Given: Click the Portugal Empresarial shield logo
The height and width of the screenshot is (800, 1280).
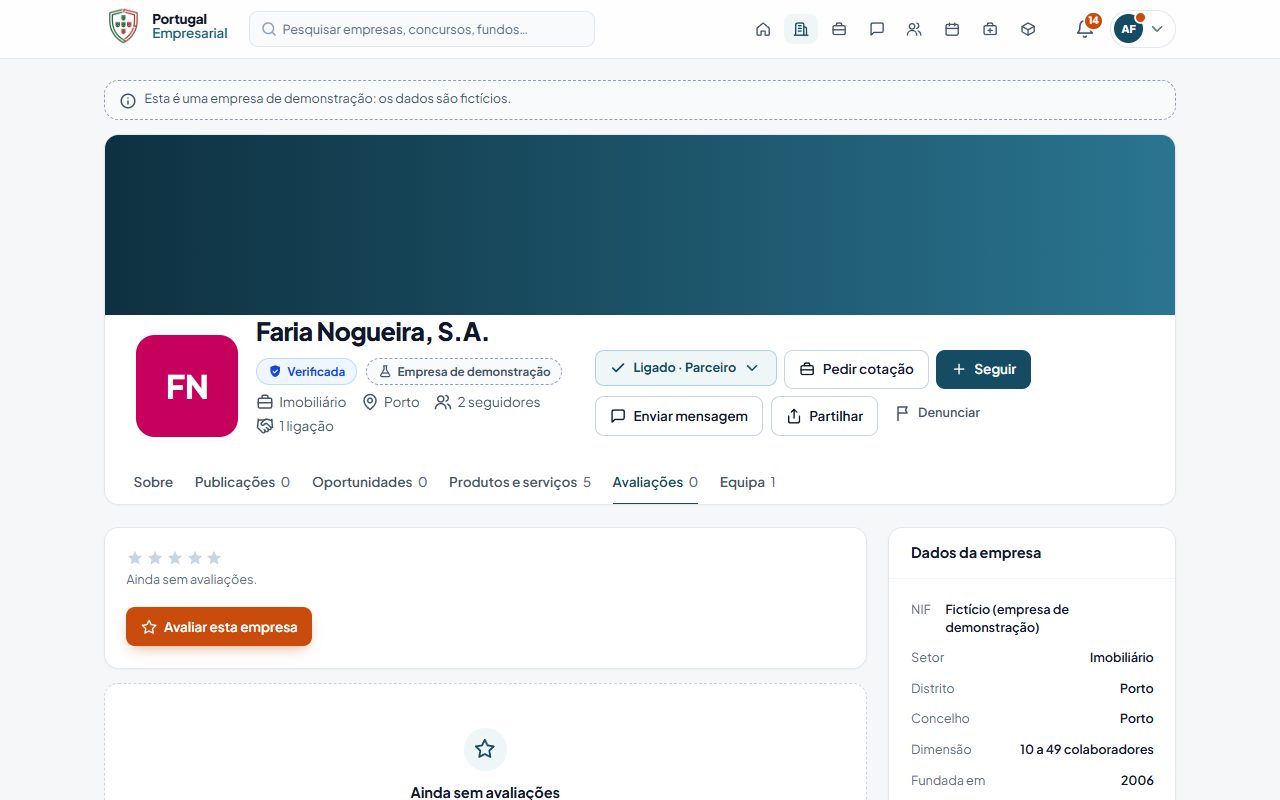Looking at the screenshot, I should [x=123, y=27].
